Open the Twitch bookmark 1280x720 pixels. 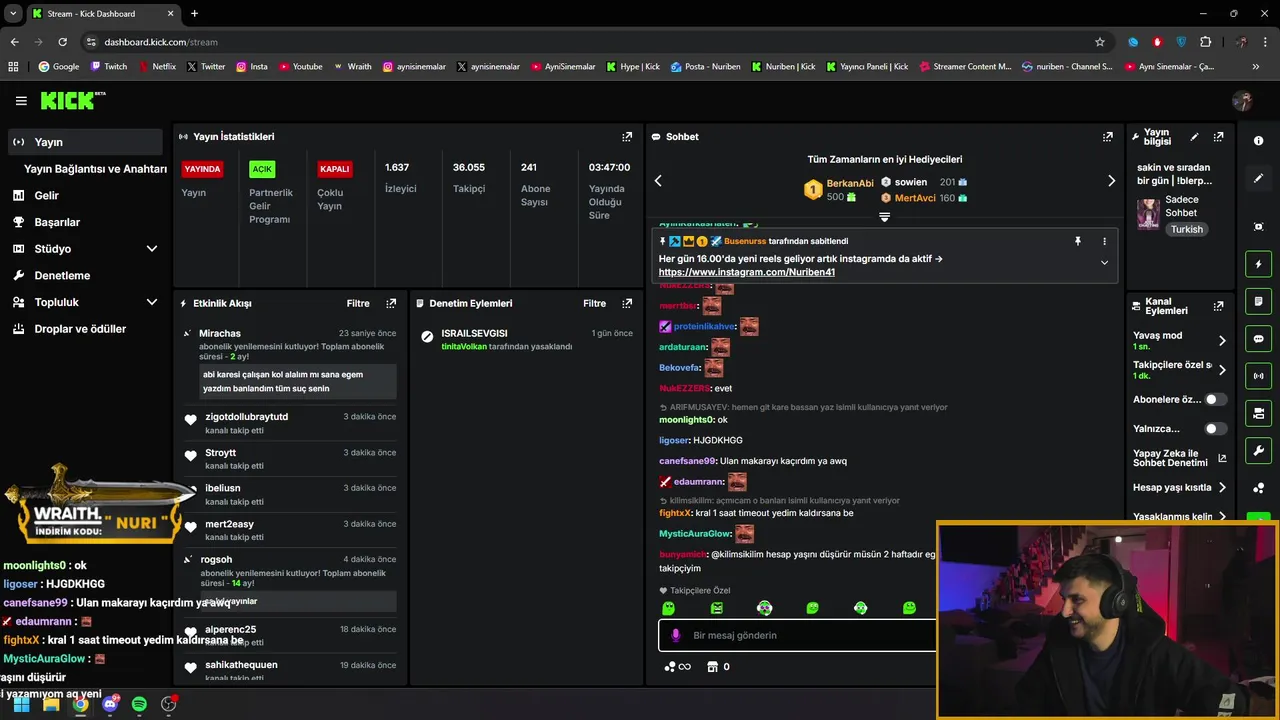pos(109,67)
